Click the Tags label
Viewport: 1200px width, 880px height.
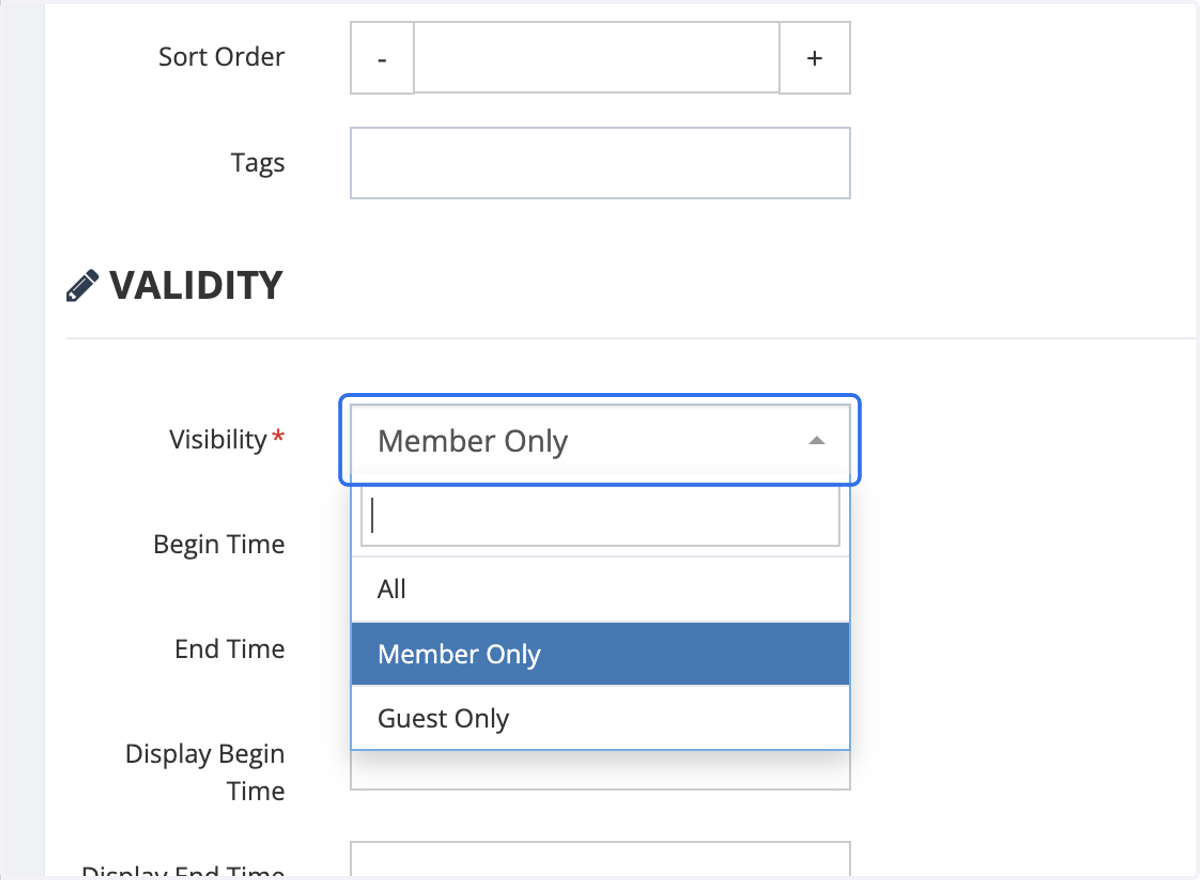point(258,163)
